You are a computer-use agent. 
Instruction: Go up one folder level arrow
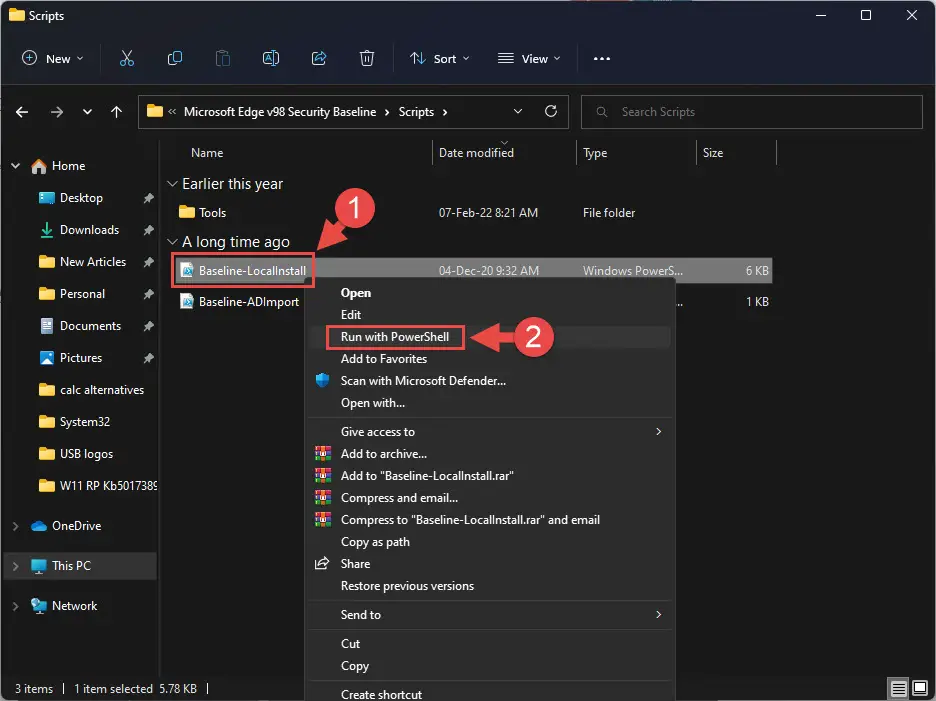[x=116, y=112]
